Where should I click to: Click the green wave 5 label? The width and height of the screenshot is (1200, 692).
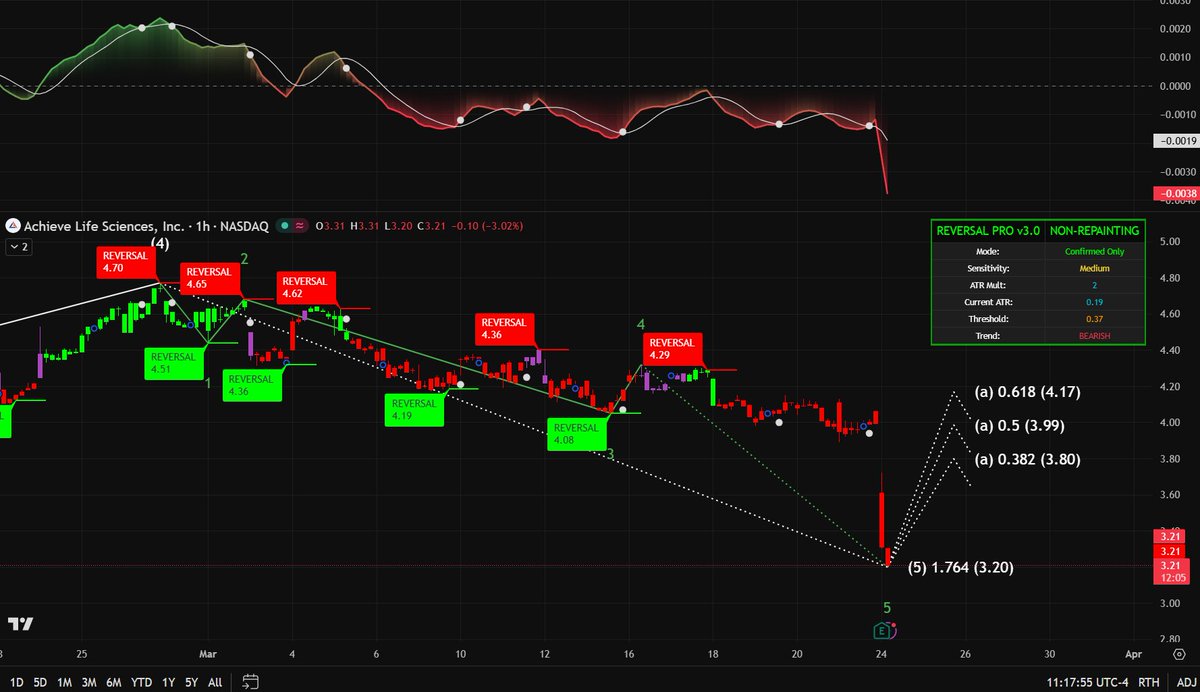(x=887, y=607)
